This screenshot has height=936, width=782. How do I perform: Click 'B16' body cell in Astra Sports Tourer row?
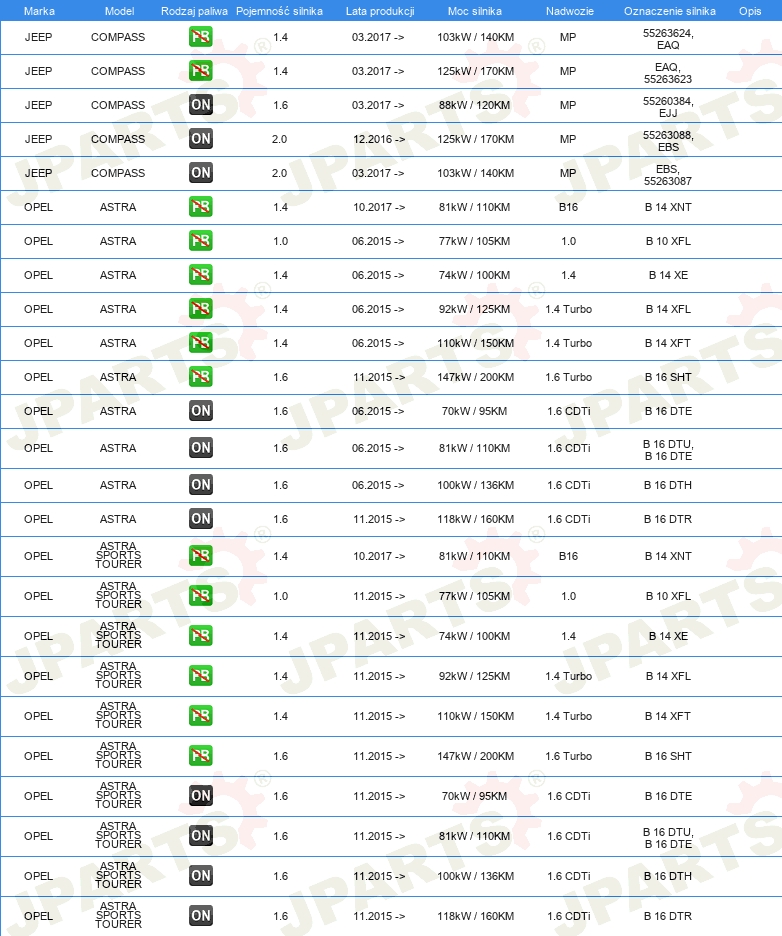click(568, 556)
